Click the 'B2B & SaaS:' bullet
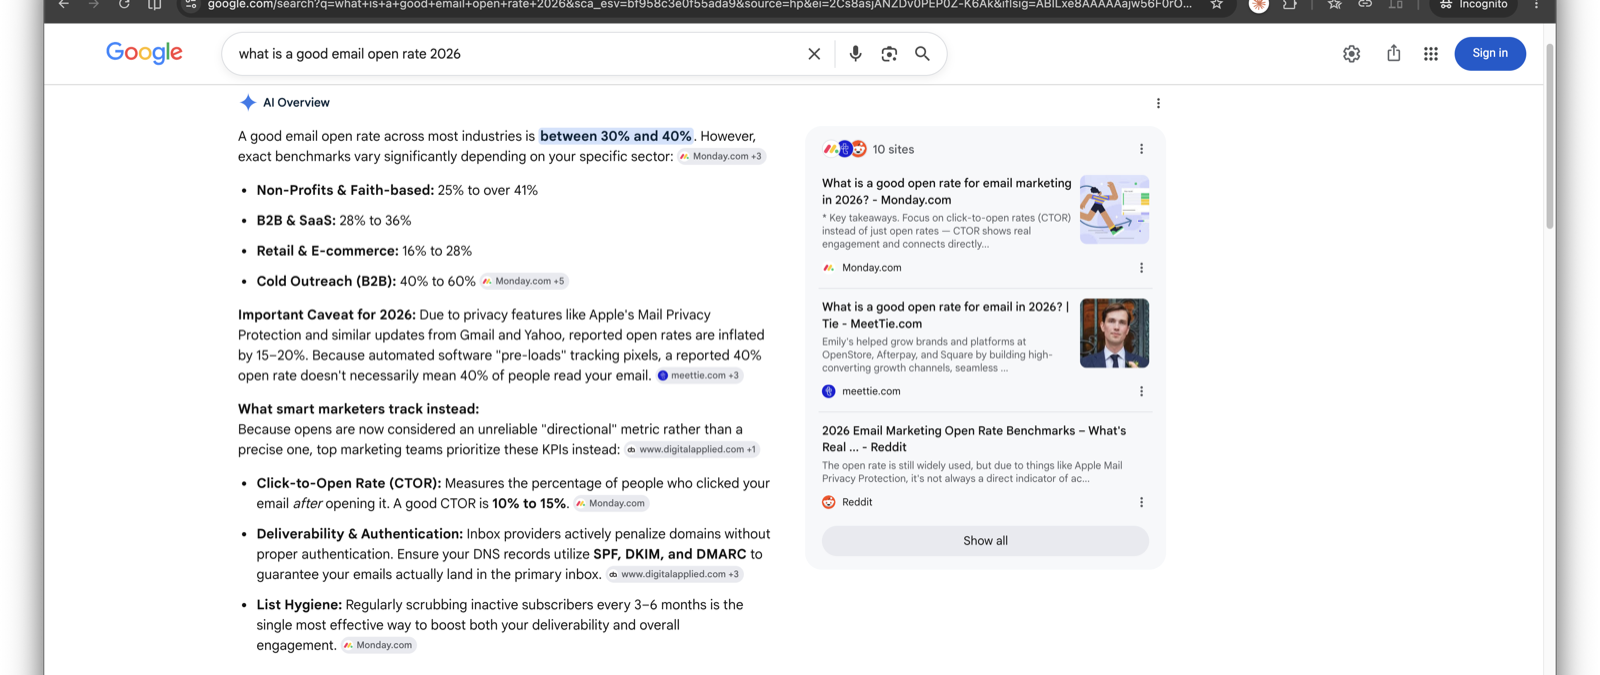 (x=296, y=221)
